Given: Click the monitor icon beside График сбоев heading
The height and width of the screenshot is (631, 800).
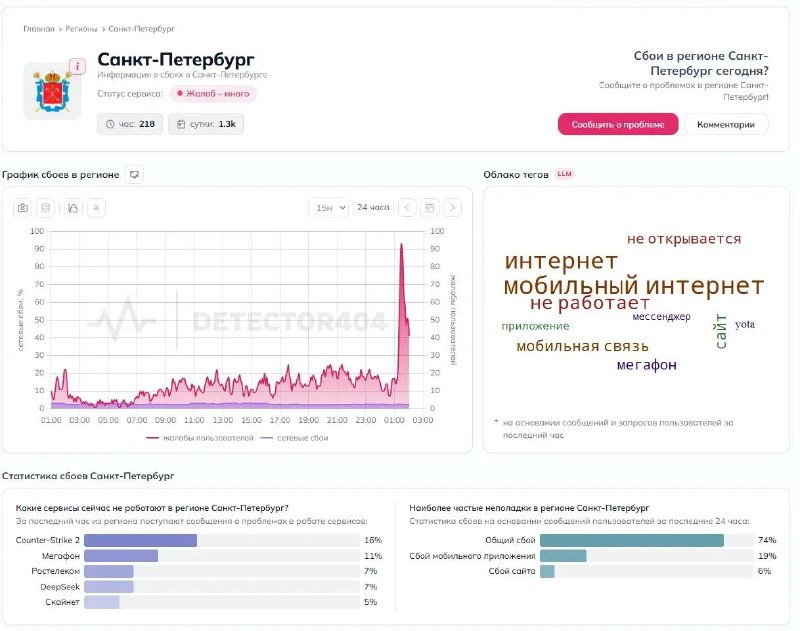Looking at the screenshot, I should (134, 174).
